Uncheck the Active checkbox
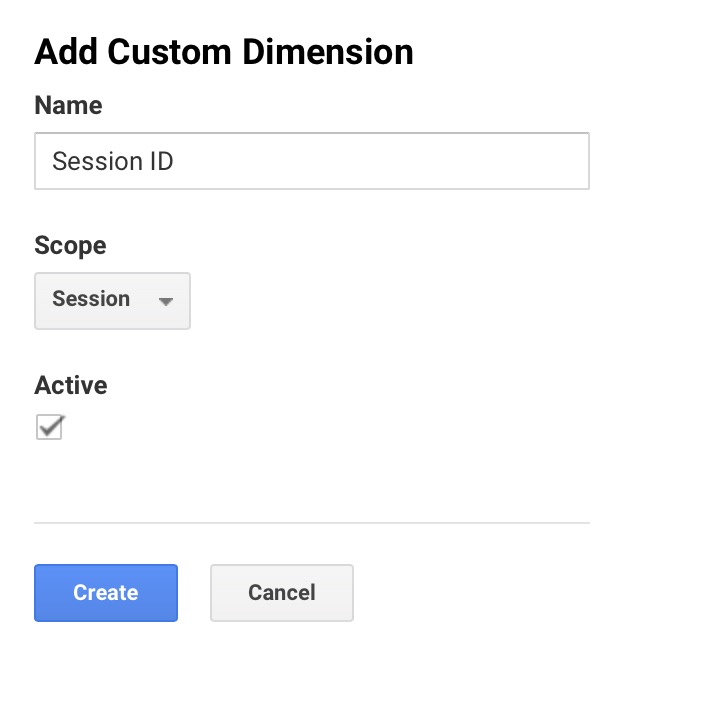 (49, 427)
